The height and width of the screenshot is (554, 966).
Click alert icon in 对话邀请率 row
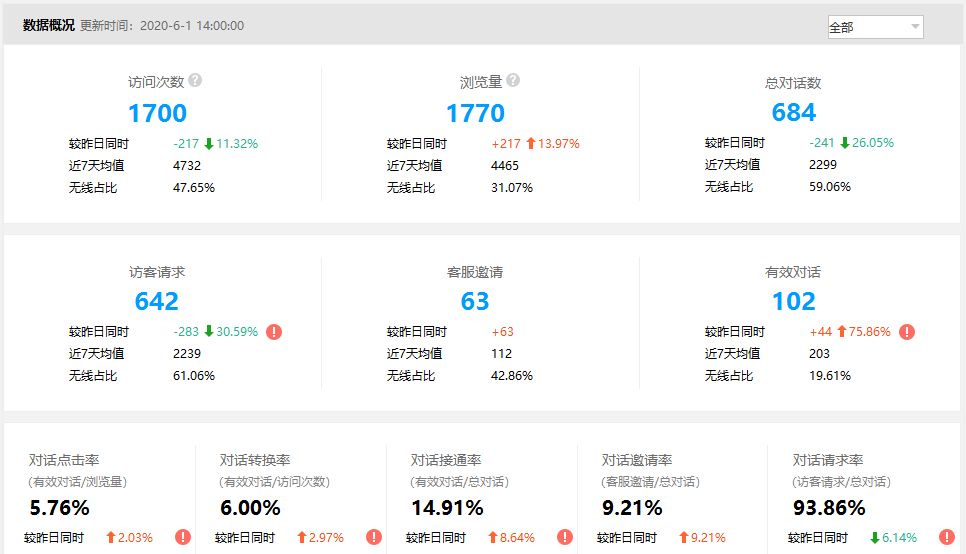click(x=756, y=537)
